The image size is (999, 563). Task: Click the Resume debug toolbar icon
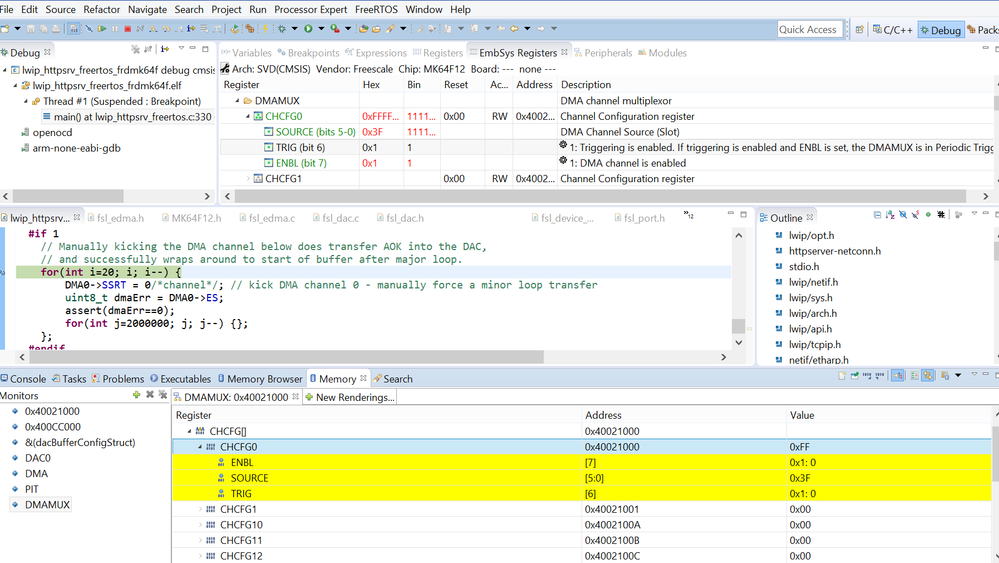coord(101,29)
